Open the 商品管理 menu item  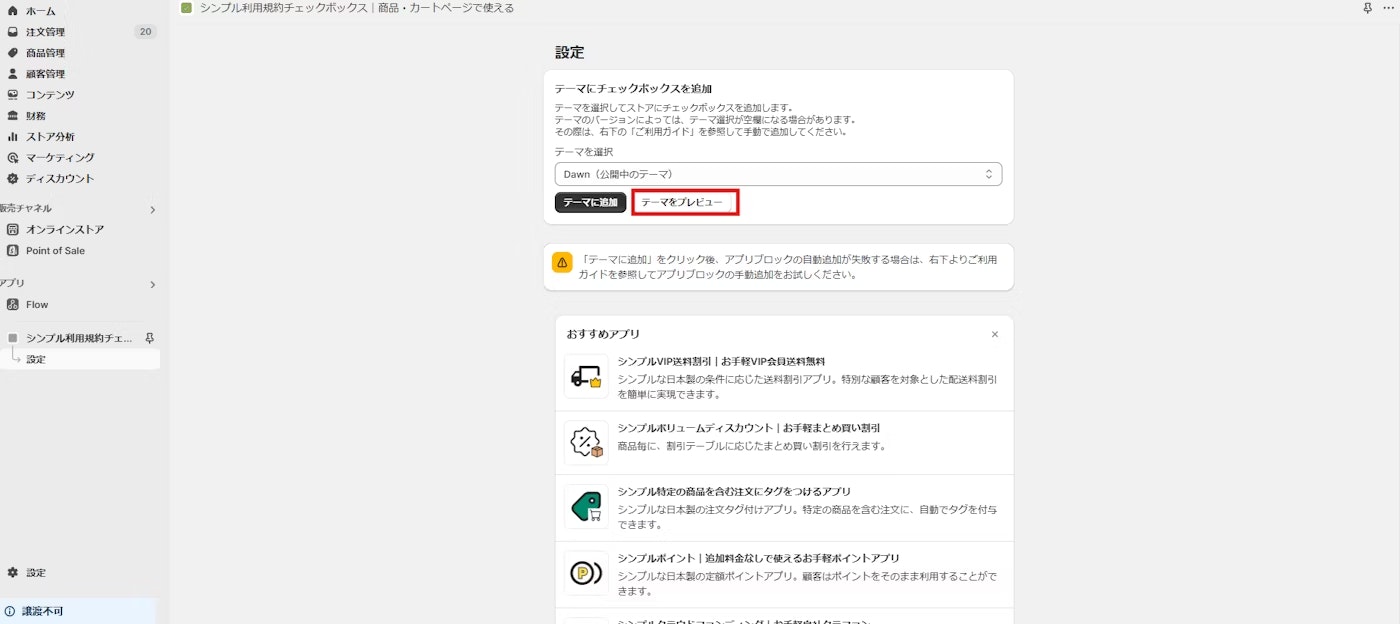(50, 52)
